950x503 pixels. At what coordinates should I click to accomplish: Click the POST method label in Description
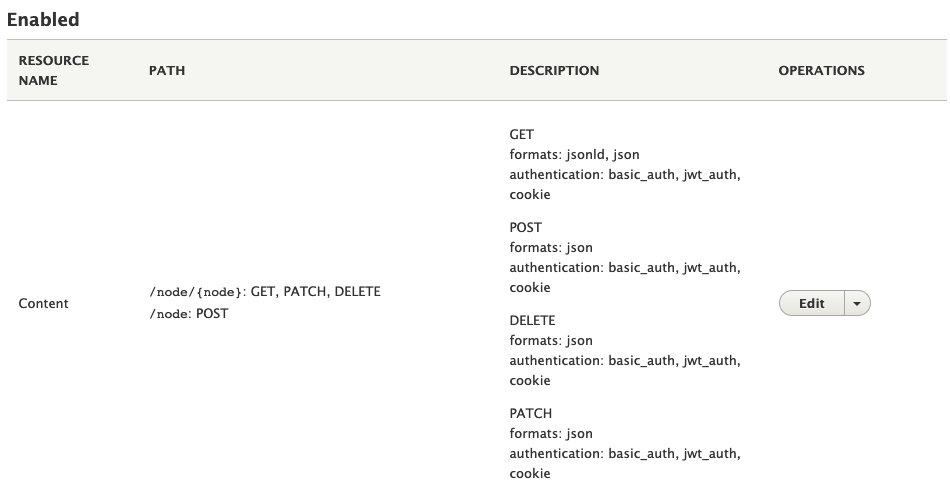(525, 227)
